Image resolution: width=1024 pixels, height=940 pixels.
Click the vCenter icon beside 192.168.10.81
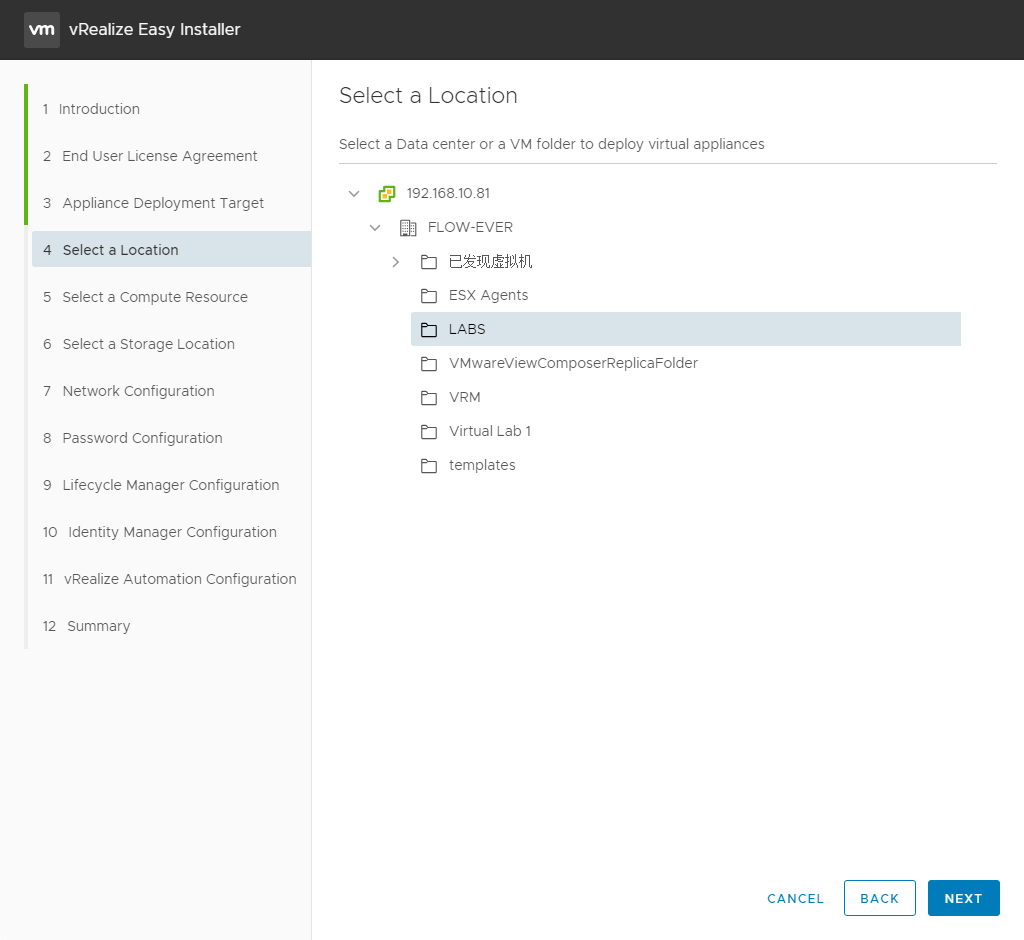[387, 193]
